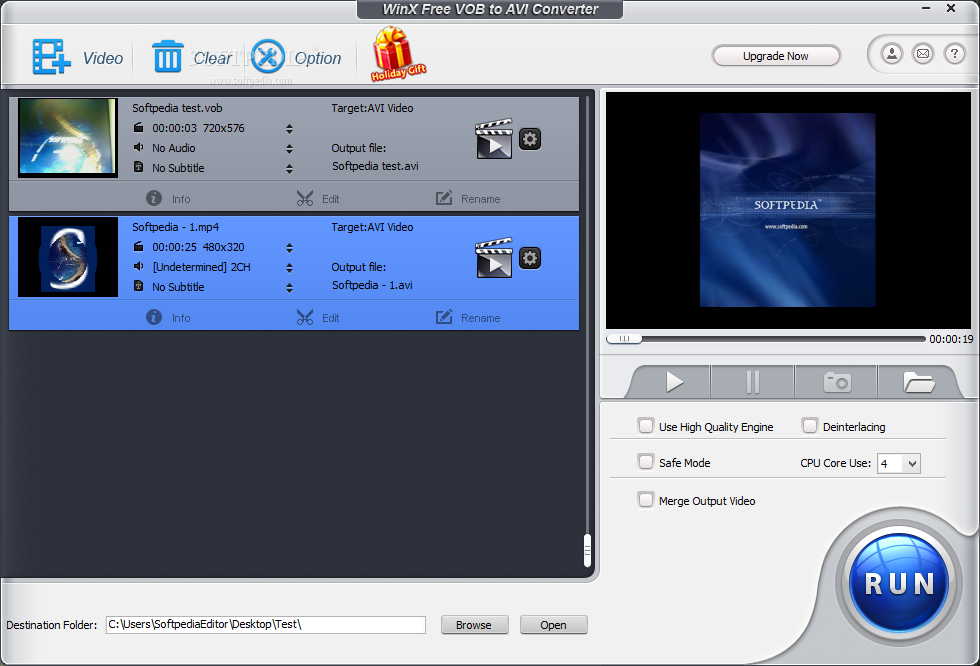Click 'Target:AVI Video' for Softpedia - 1.mp4

pyautogui.click(x=372, y=227)
